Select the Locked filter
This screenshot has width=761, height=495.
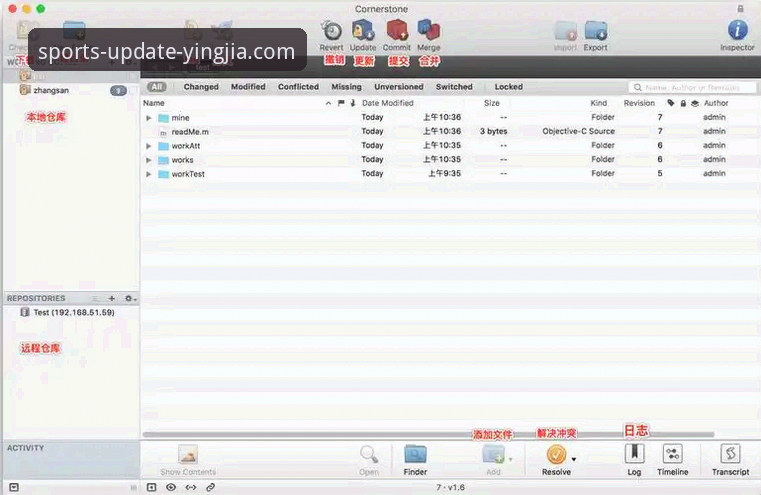pyautogui.click(x=509, y=87)
